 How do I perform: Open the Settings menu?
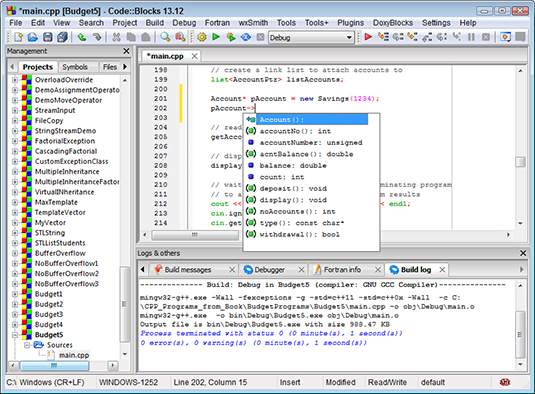(436, 23)
